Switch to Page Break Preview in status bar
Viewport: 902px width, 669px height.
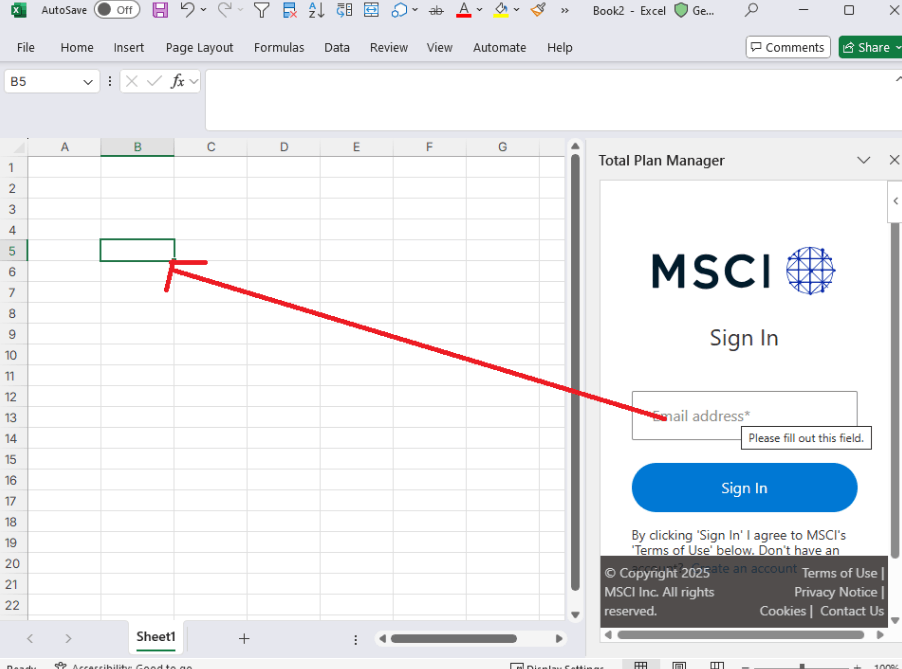coord(717,666)
